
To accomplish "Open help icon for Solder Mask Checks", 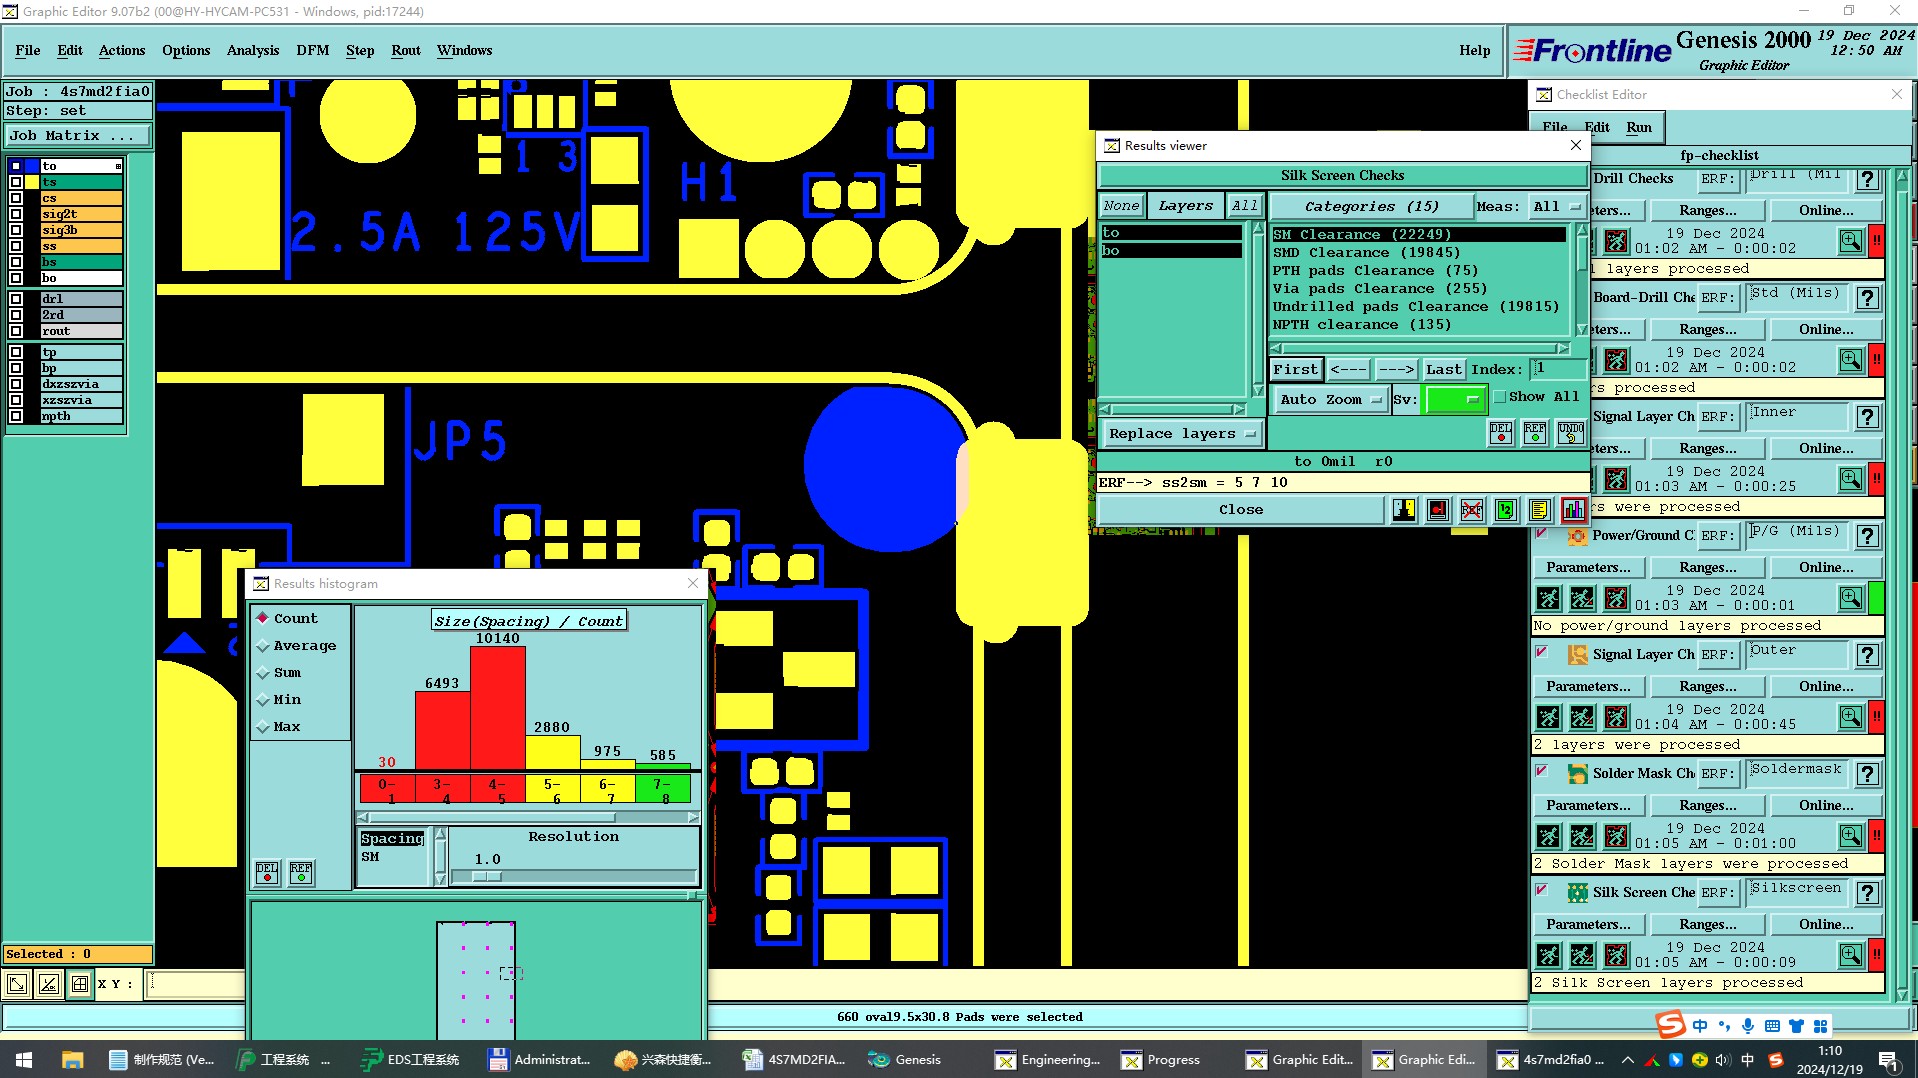I will [x=1867, y=774].
